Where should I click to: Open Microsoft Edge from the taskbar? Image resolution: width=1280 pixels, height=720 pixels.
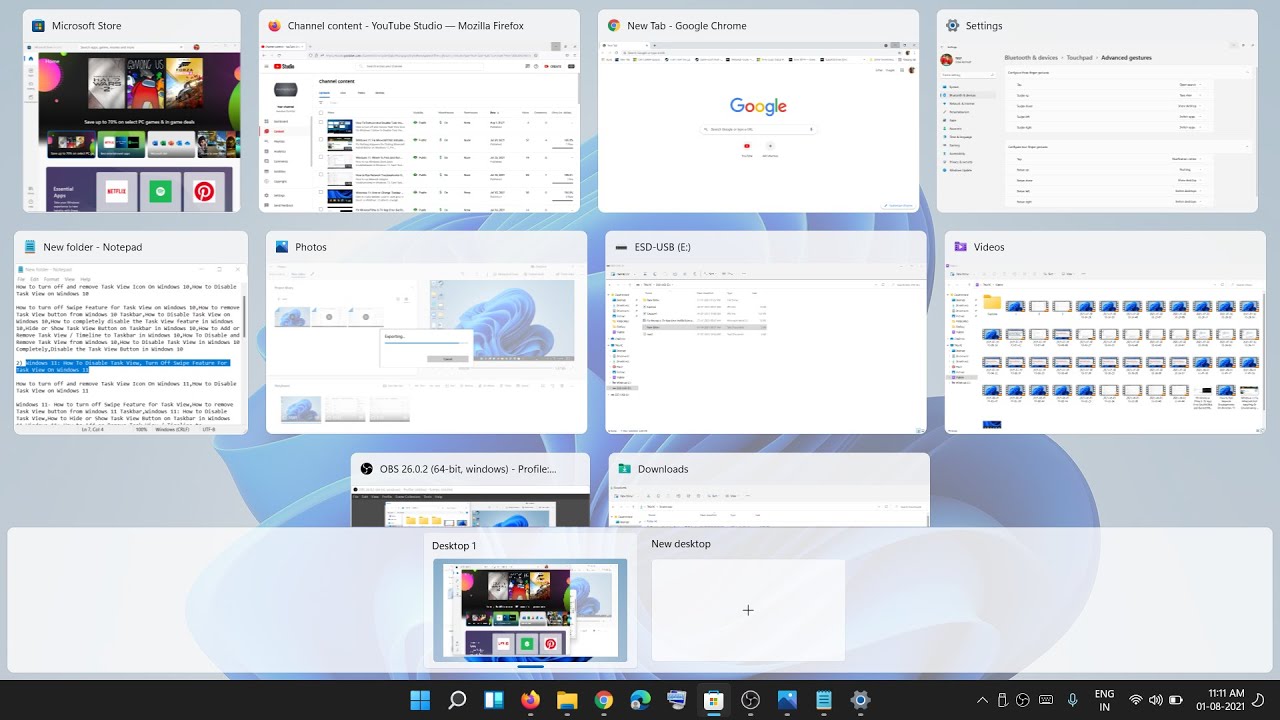tap(640, 700)
